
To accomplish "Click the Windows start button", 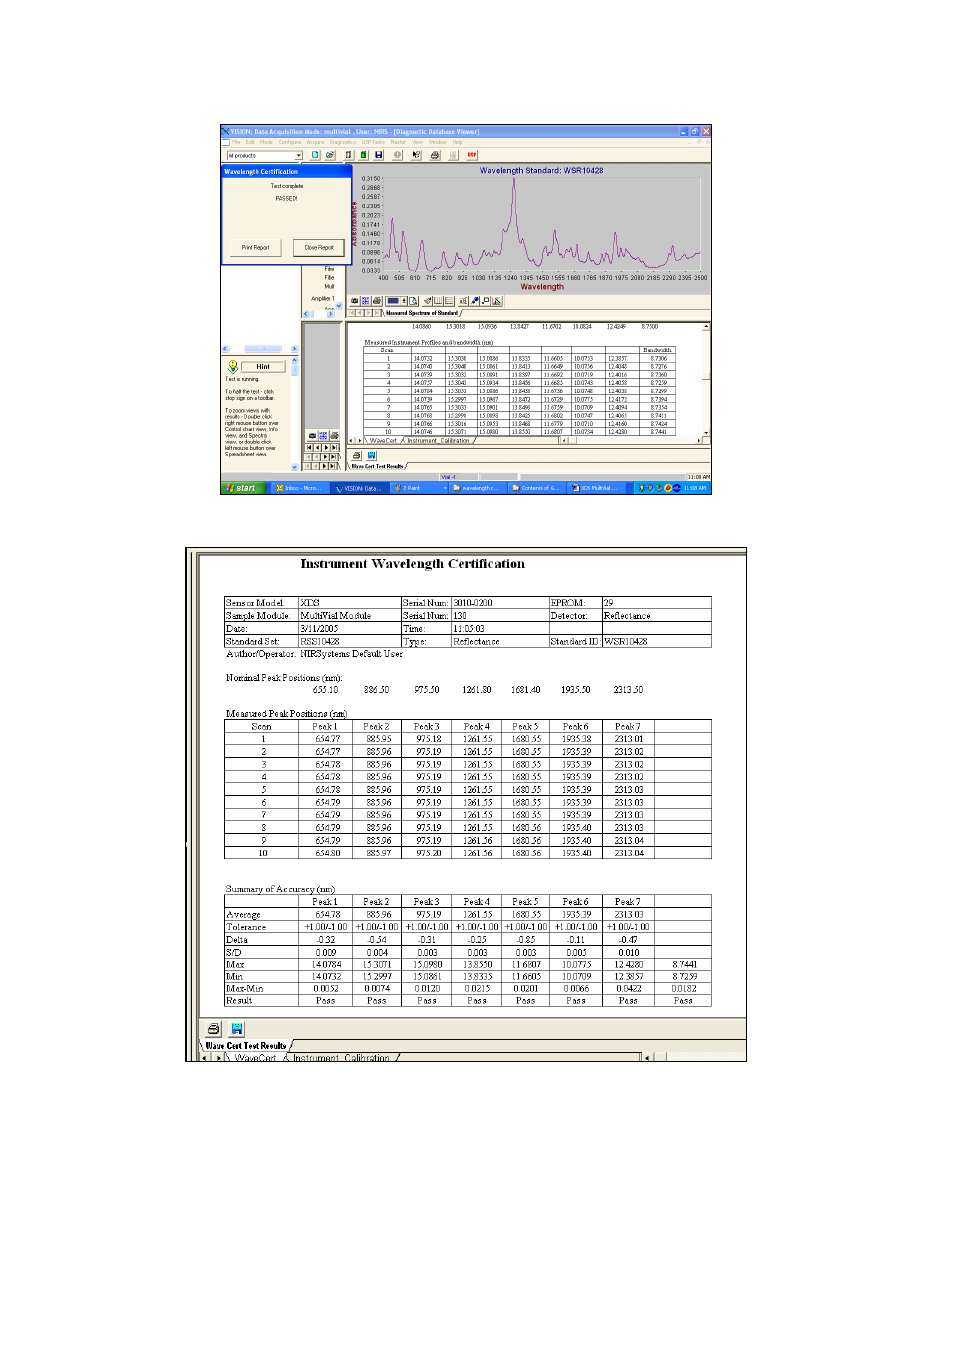I will coord(243,488).
